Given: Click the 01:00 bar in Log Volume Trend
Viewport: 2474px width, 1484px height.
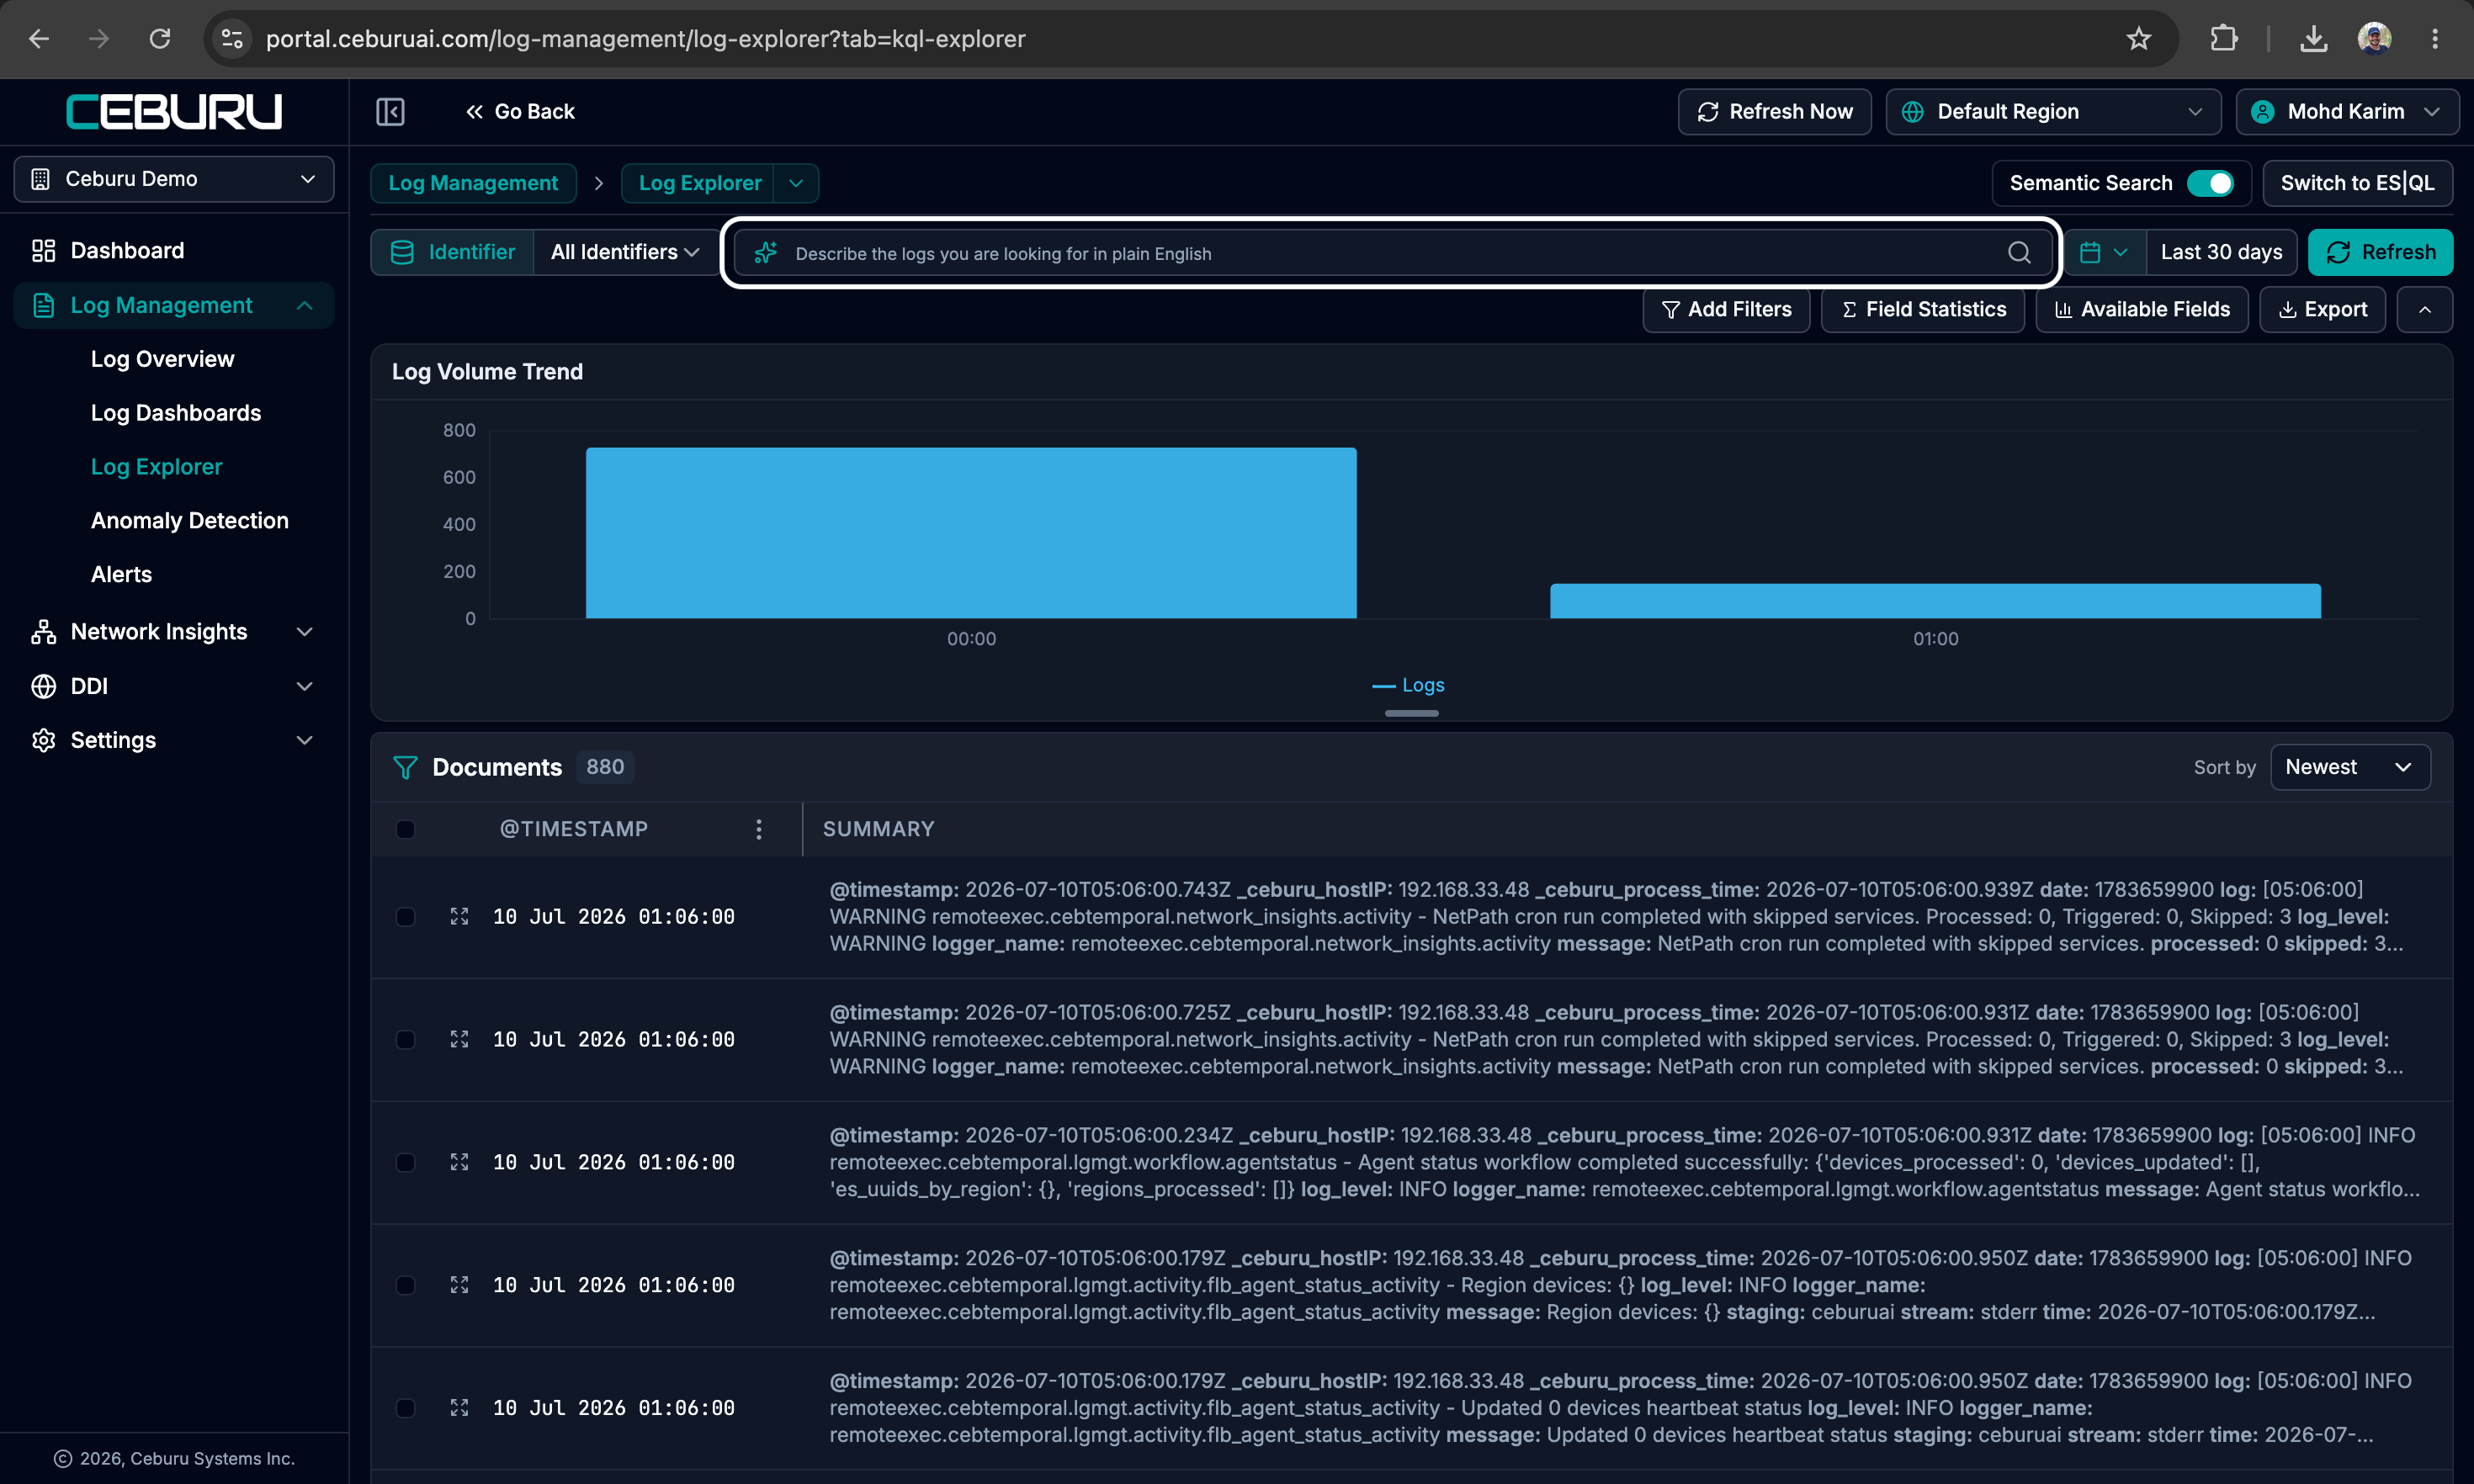Looking at the screenshot, I should [1935, 601].
